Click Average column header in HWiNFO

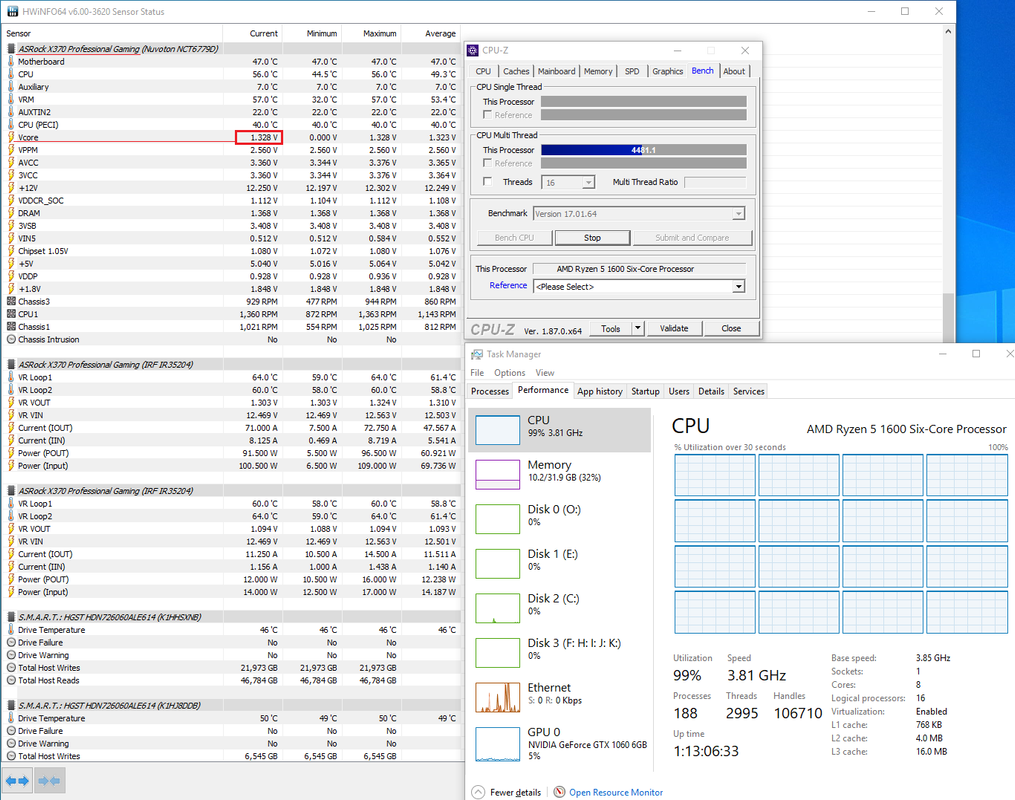click(430, 33)
